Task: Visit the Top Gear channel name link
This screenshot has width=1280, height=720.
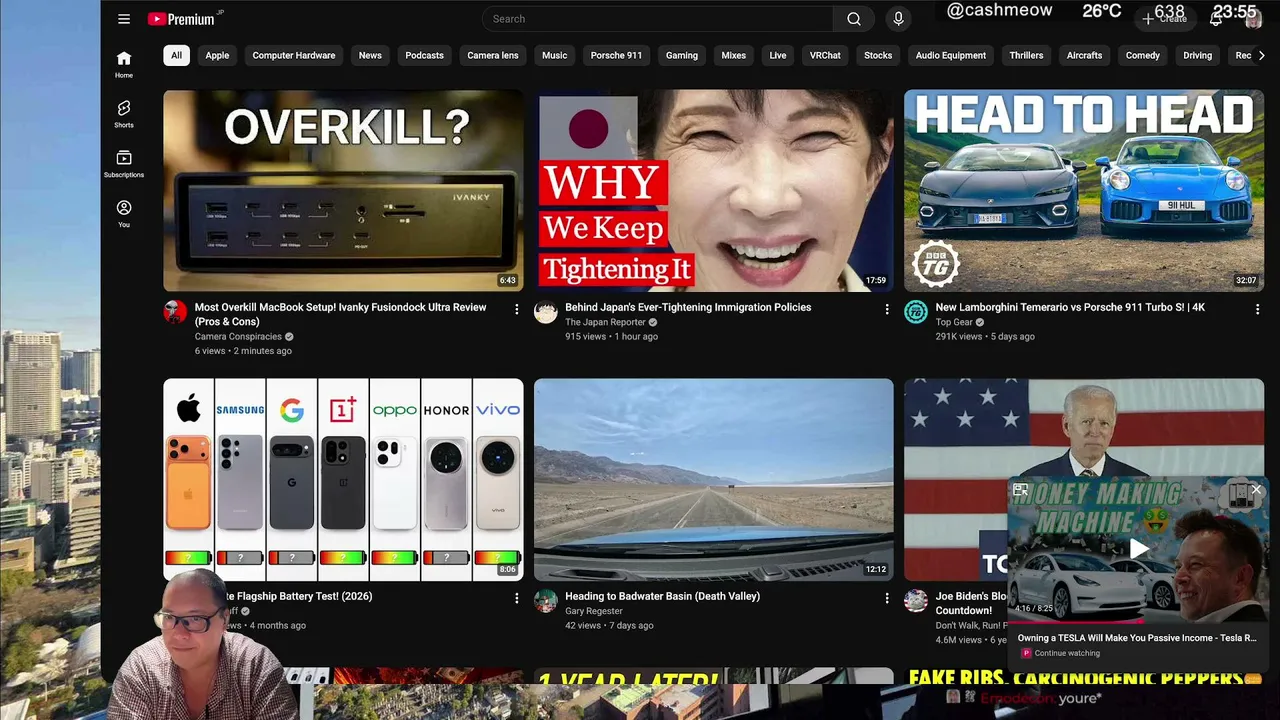Action: click(x=954, y=322)
